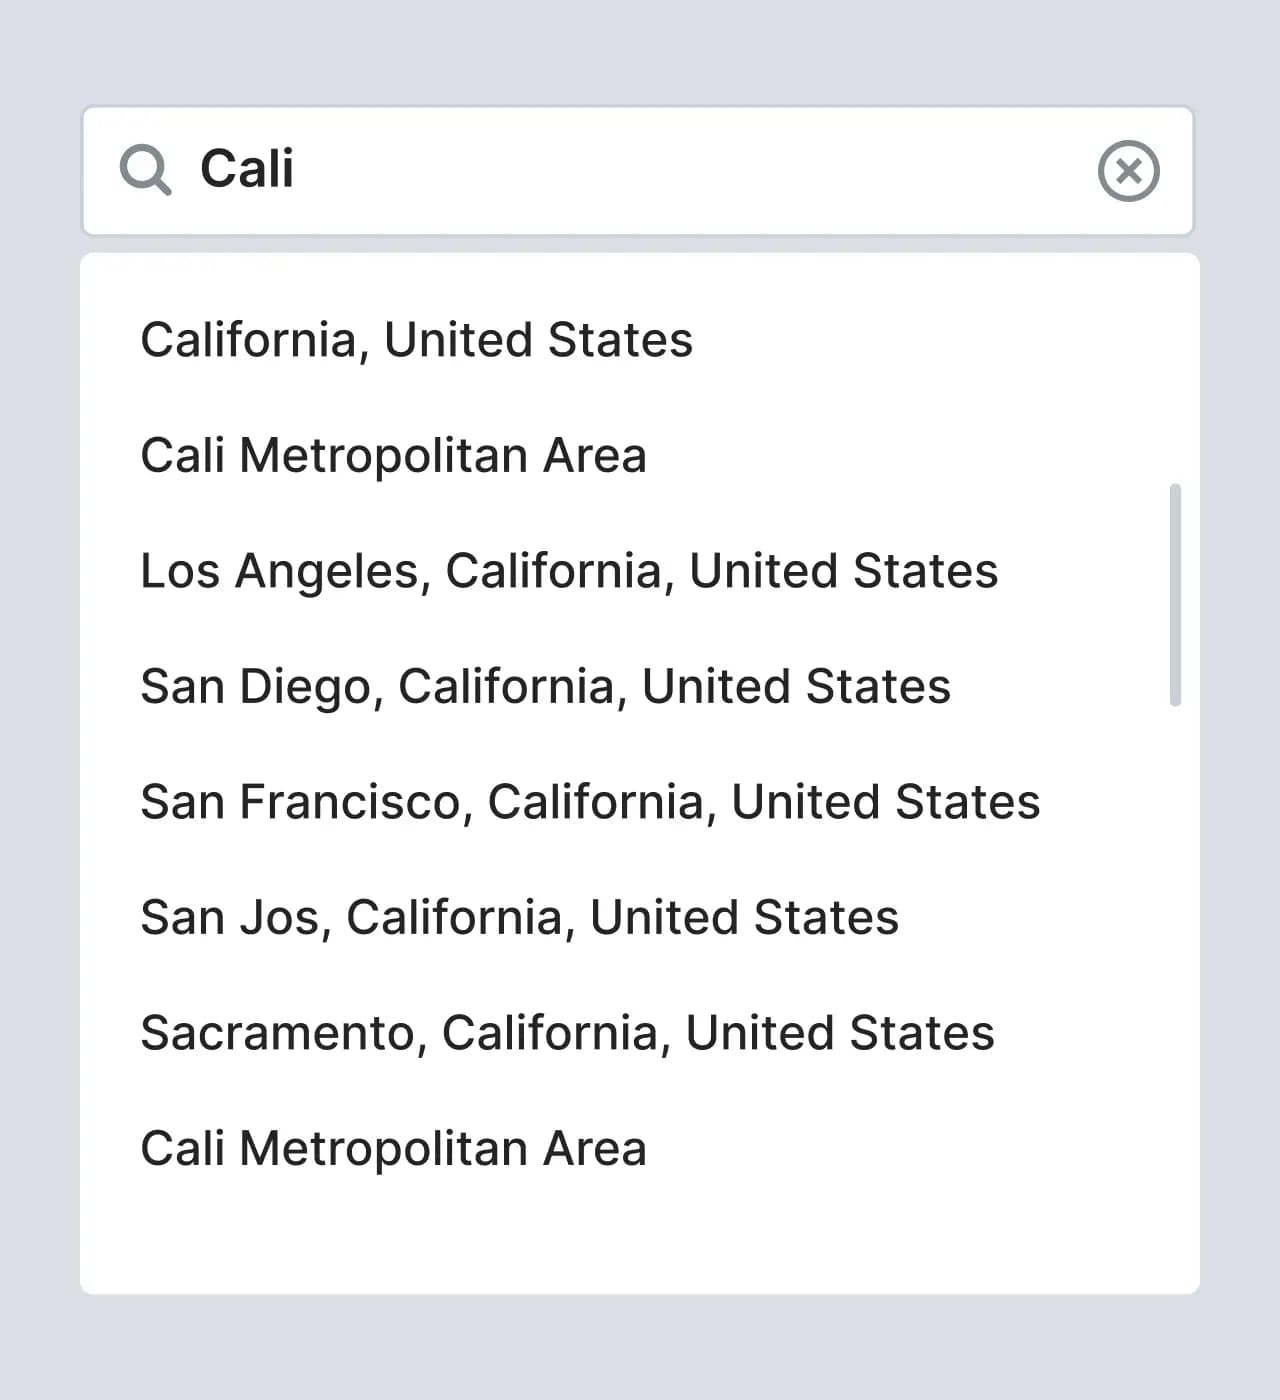Viewport: 1280px width, 1400px height.
Task: Choose the Sacramento location result
Action: 567,1033
